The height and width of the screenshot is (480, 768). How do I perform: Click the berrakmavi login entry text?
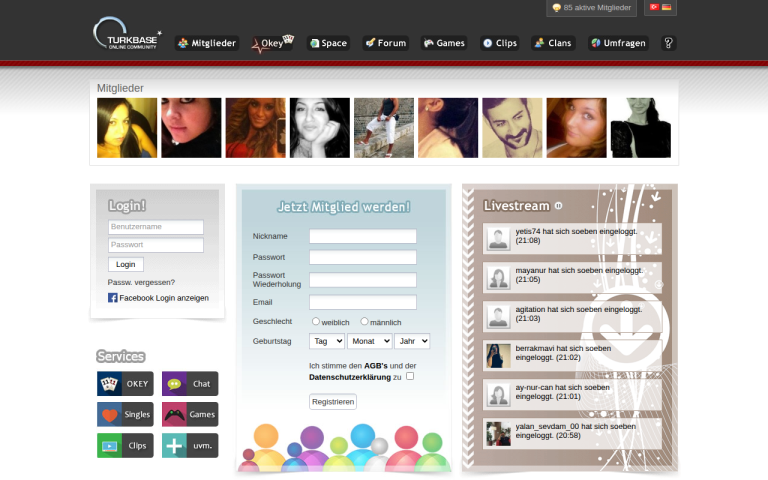pyautogui.click(x=563, y=353)
